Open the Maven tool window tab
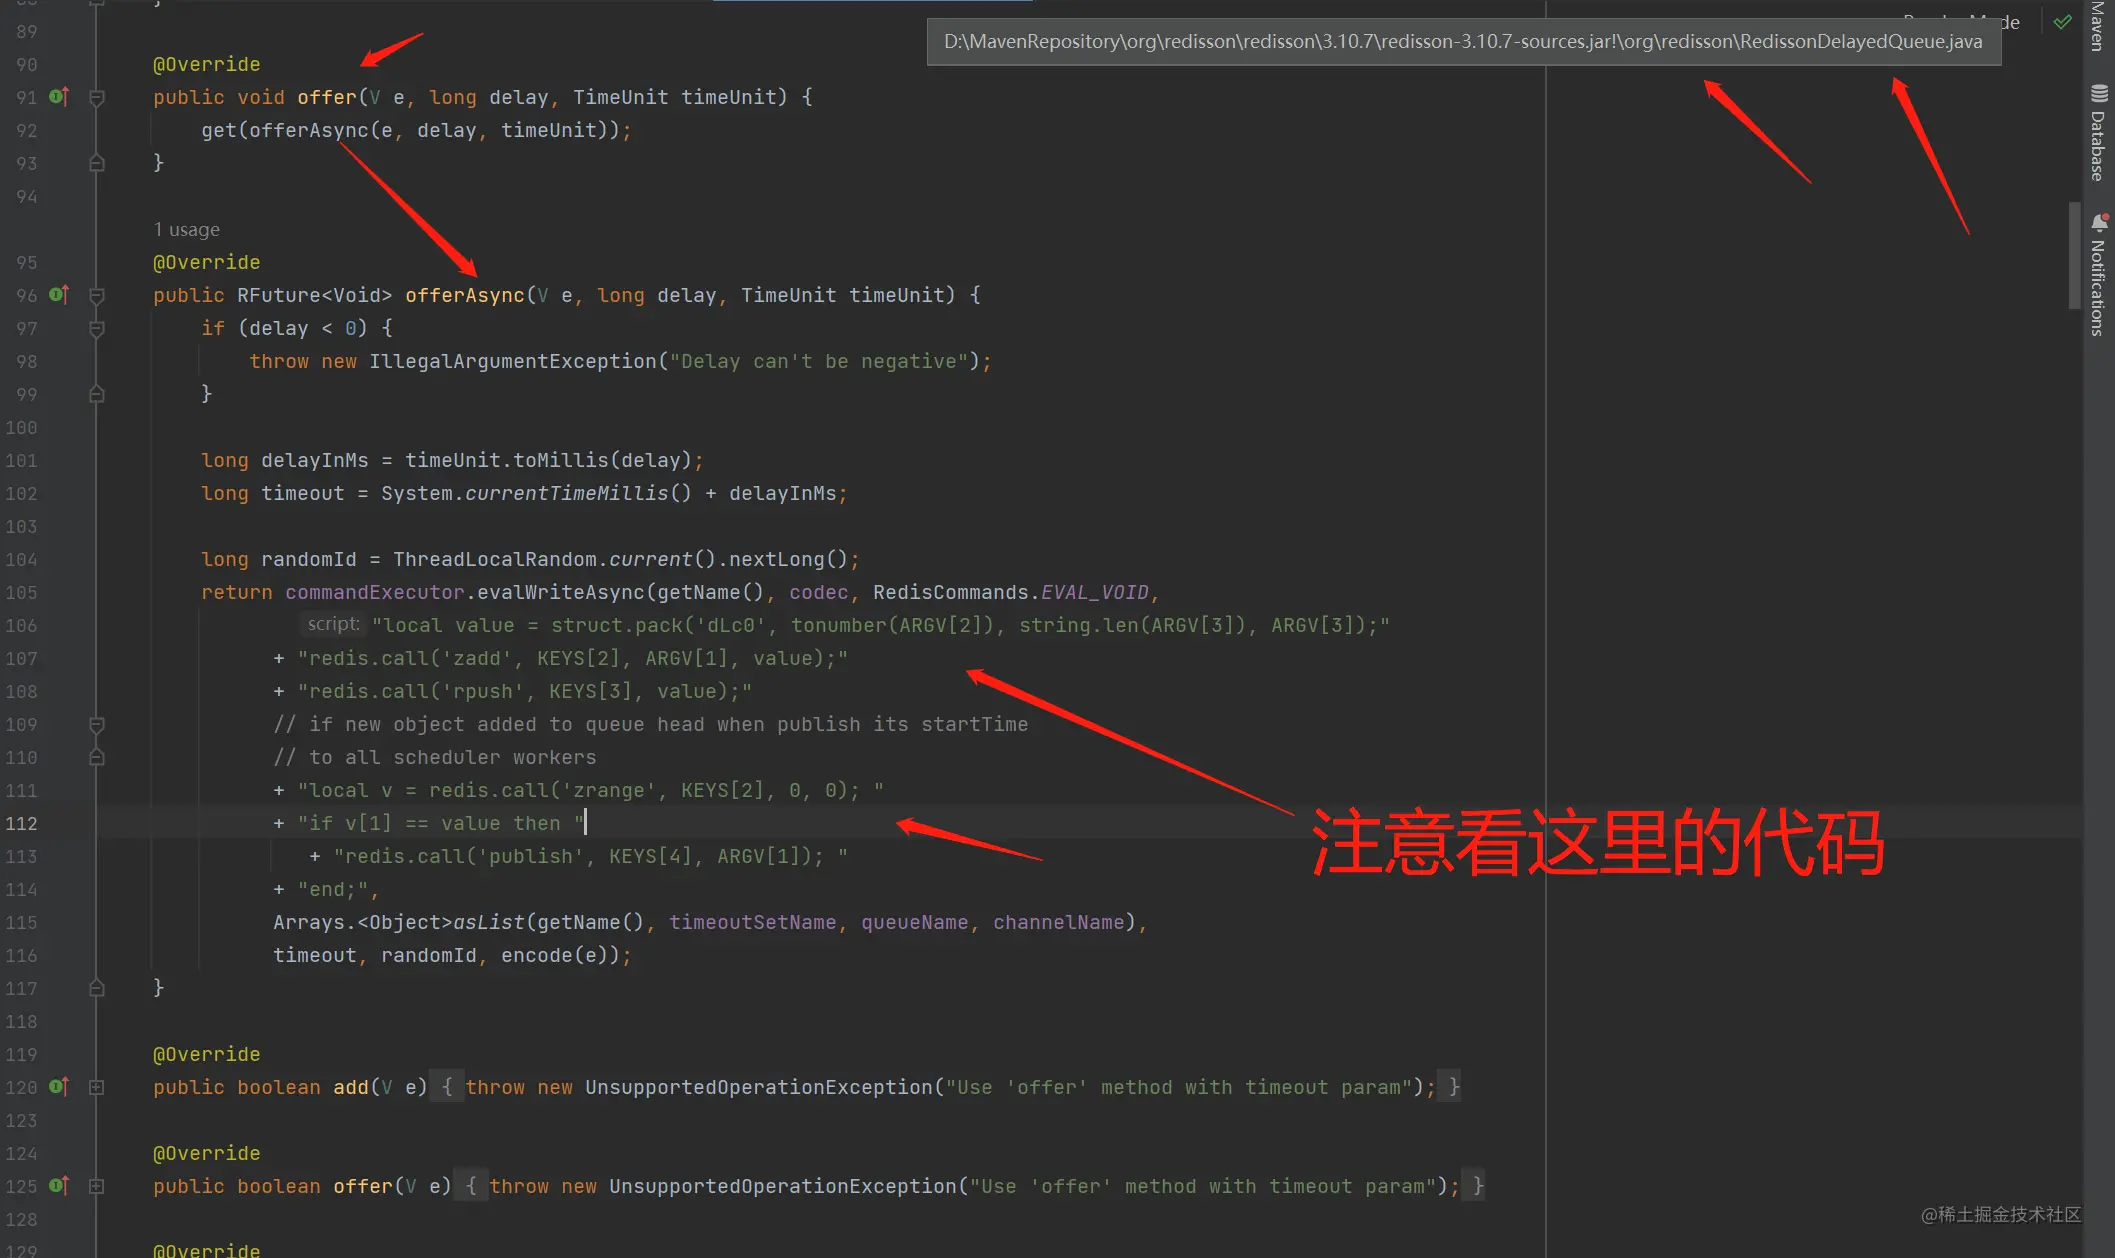This screenshot has width=2115, height=1258. click(2098, 26)
